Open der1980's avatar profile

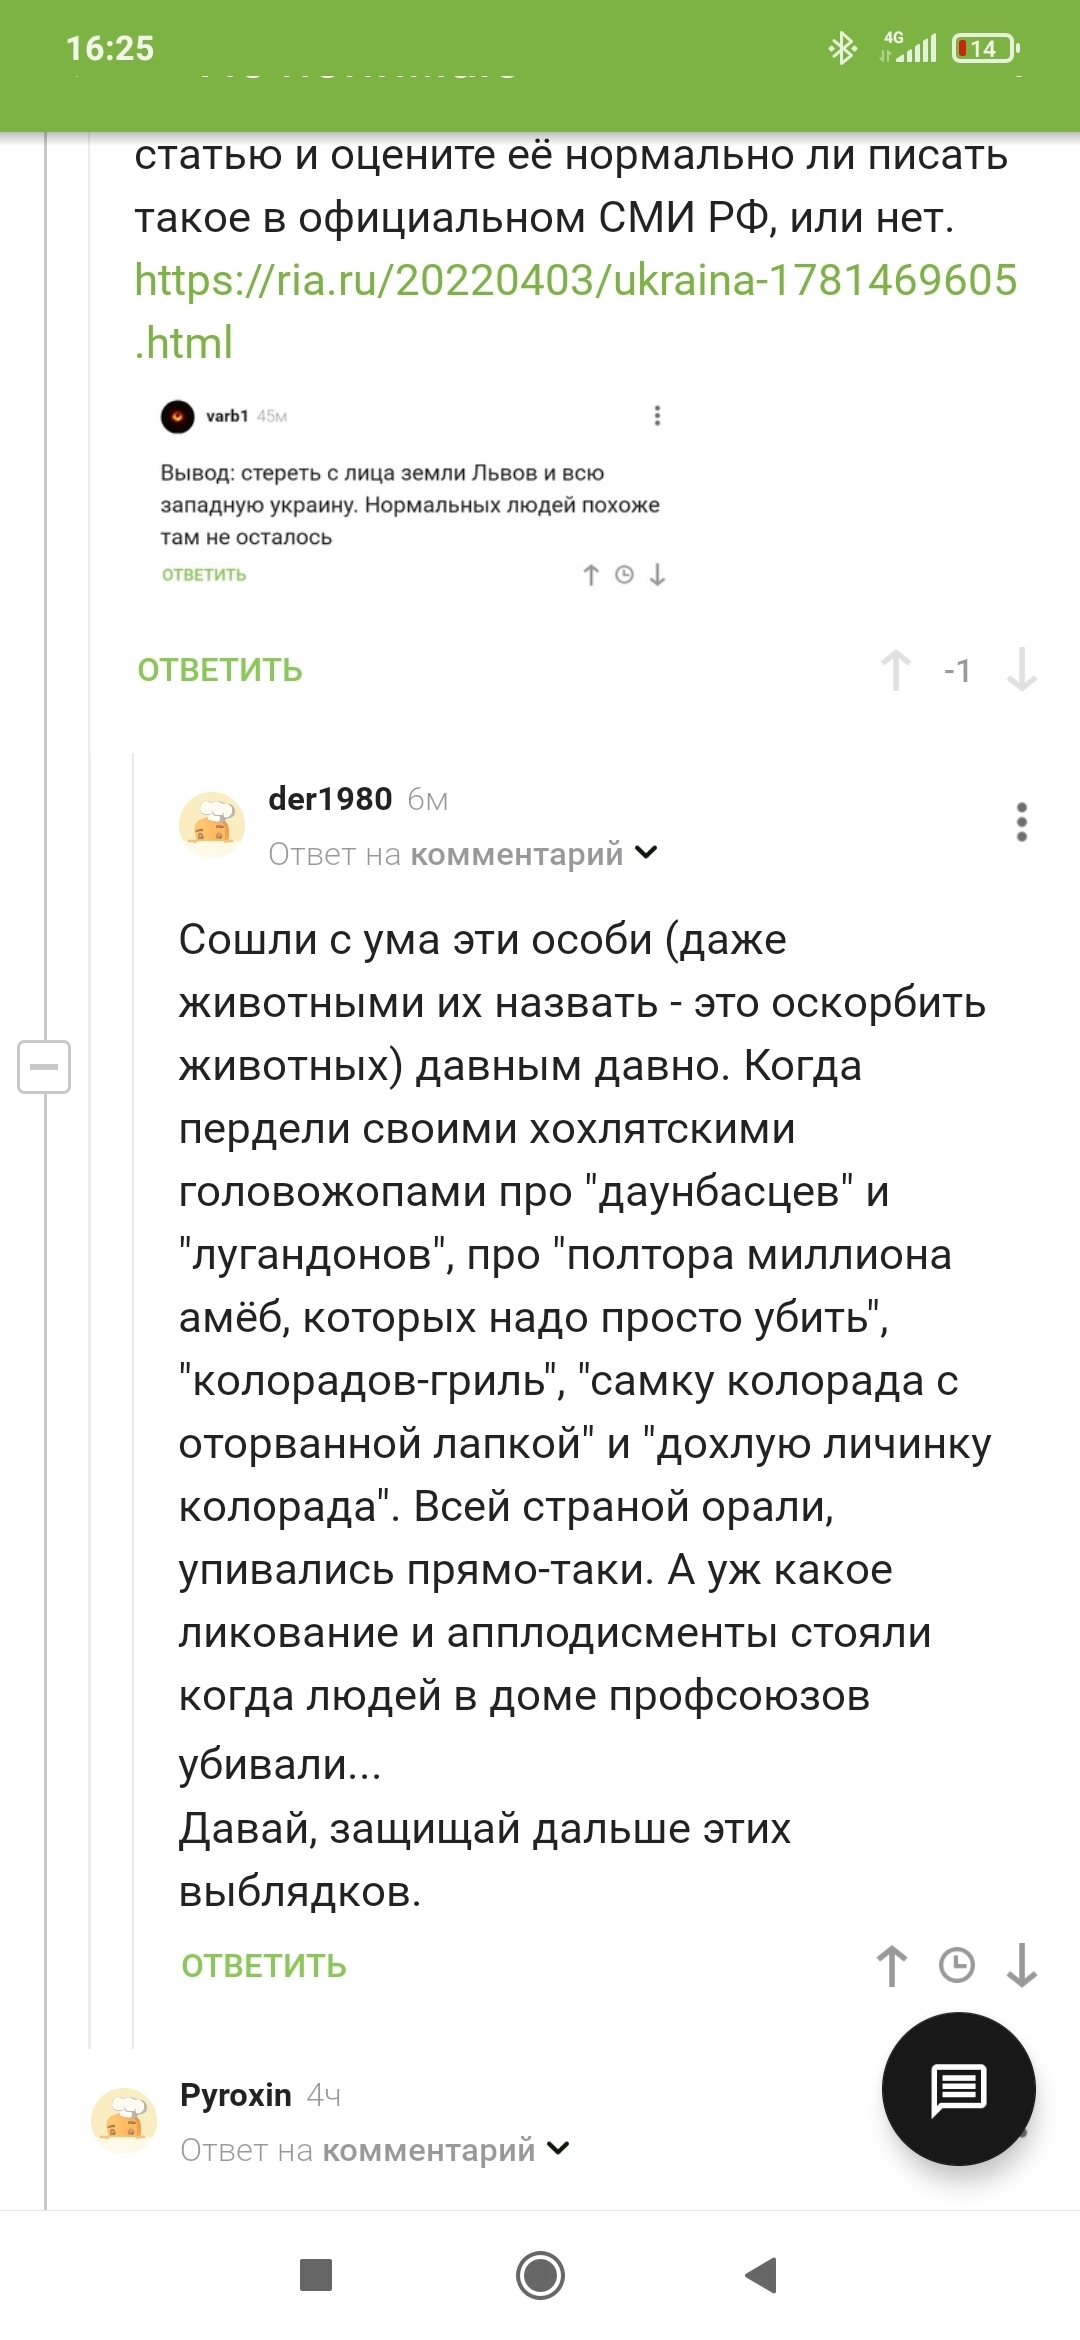click(212, 824)
